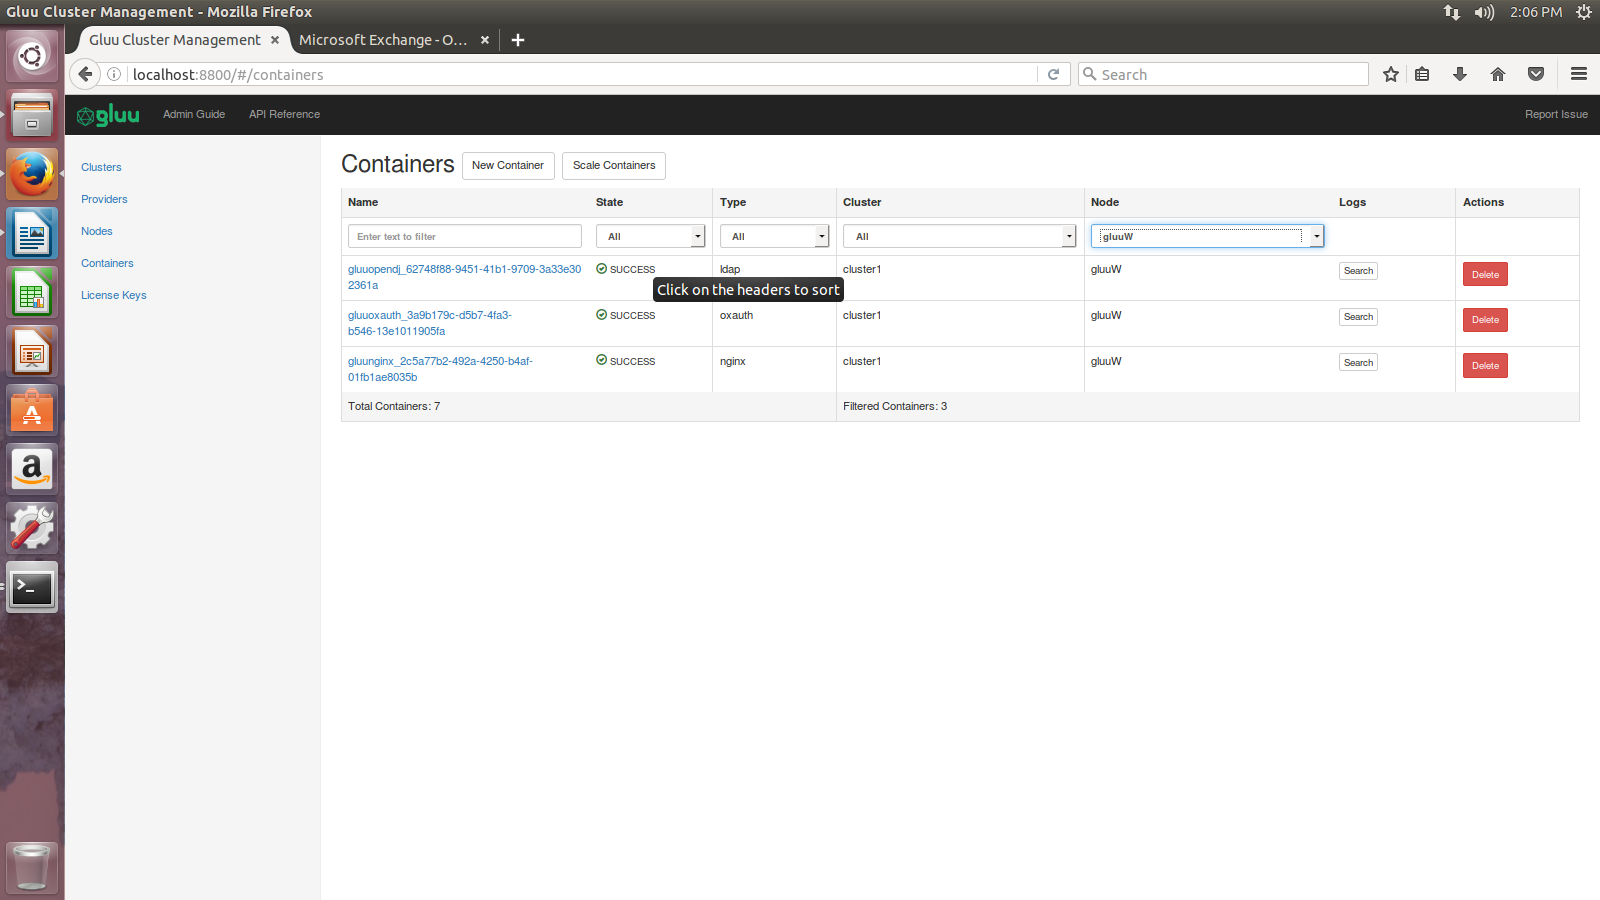Open gluuopendj container link
Viewport: 1600px width, 900px height.
click(464, 277)
